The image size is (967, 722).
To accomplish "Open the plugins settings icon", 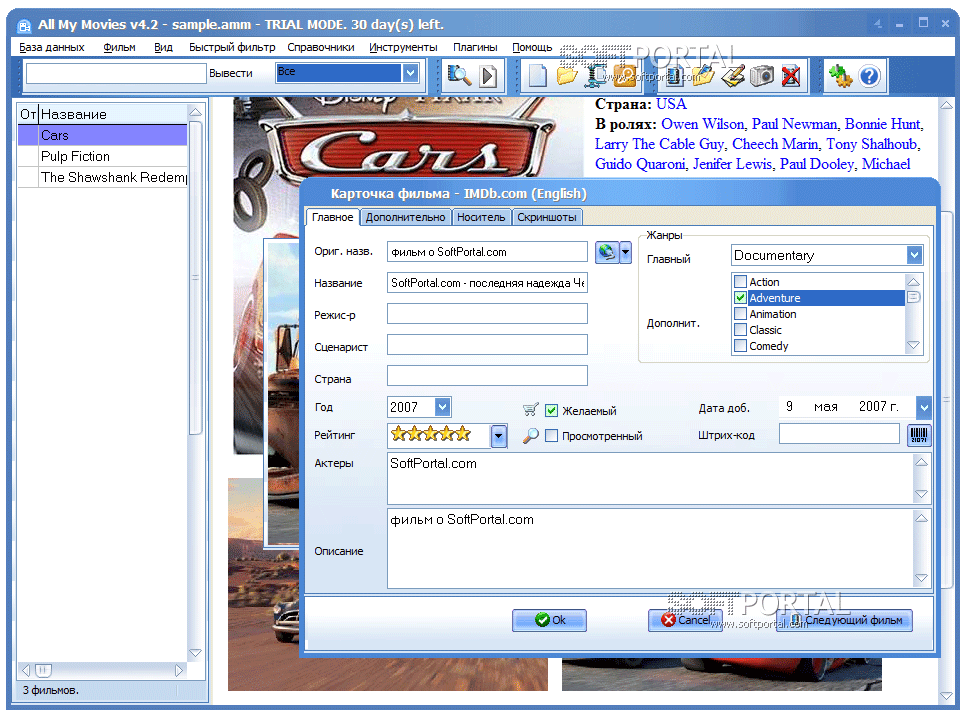I will click(x=840, y=76).
